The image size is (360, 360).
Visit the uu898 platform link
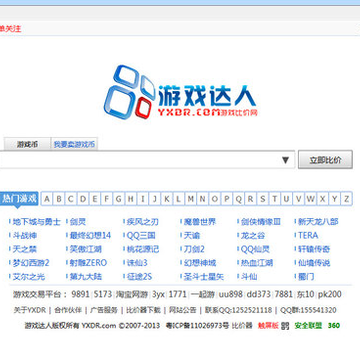point(231,294)
